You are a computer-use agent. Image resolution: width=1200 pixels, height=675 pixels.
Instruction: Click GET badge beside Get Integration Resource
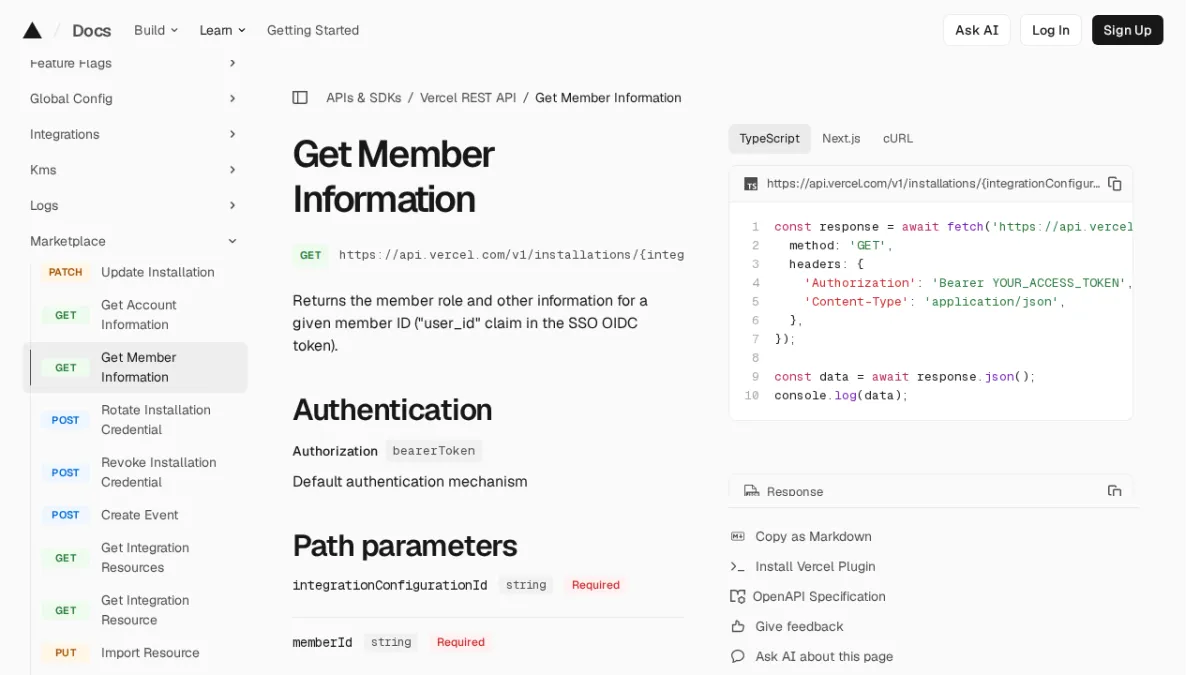tap(66, 610)
